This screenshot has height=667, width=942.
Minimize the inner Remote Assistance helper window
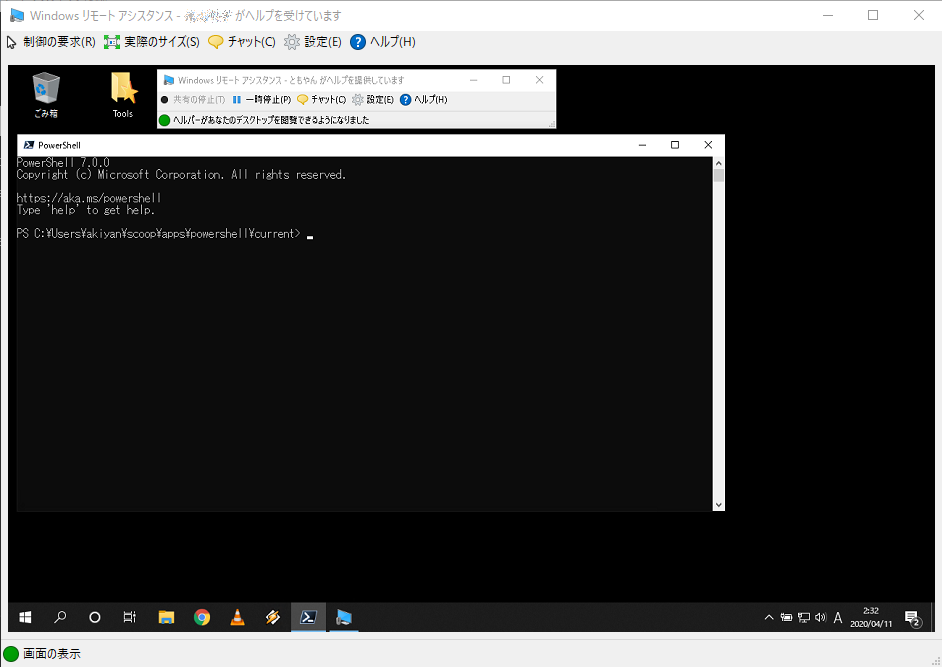[473, 80]
